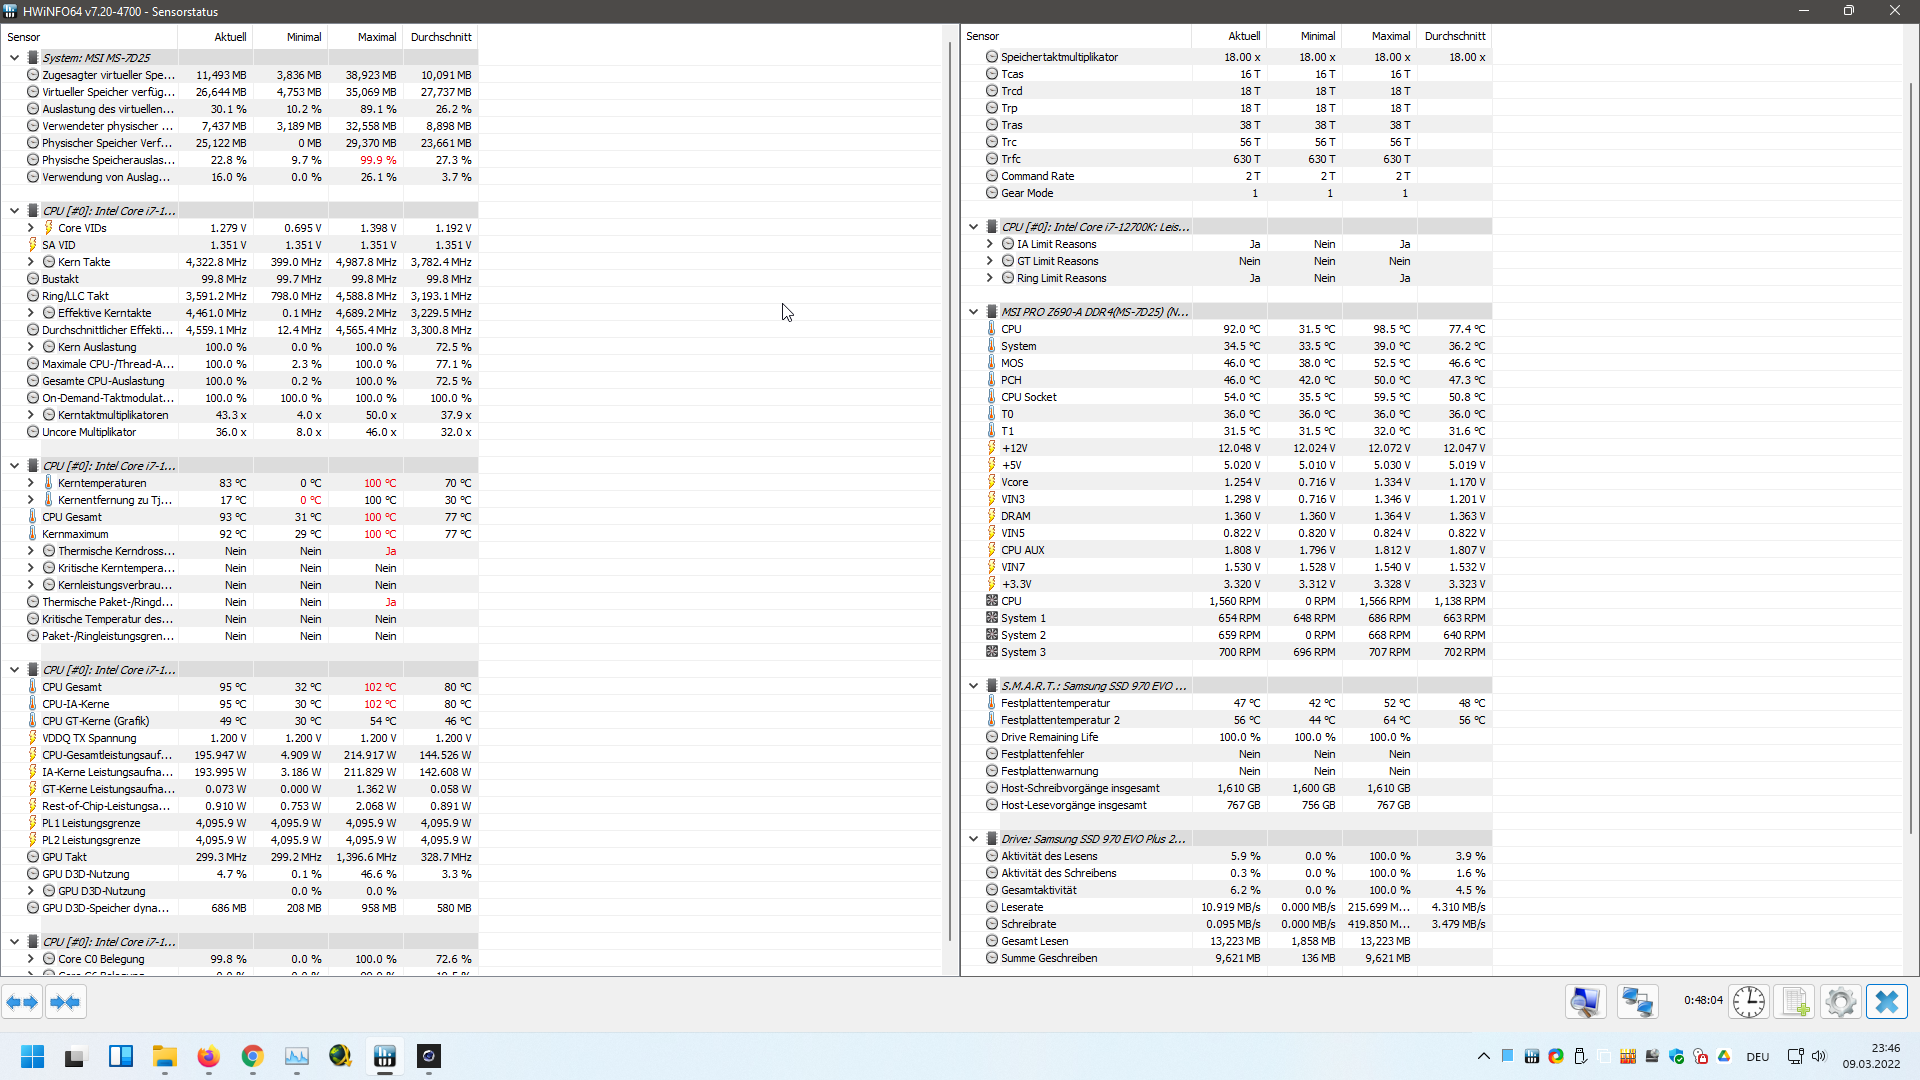Viewport: 1920px width, 1080px height.
Task: Expand the GT Limit Reasons row
Action: click(990, 261)
